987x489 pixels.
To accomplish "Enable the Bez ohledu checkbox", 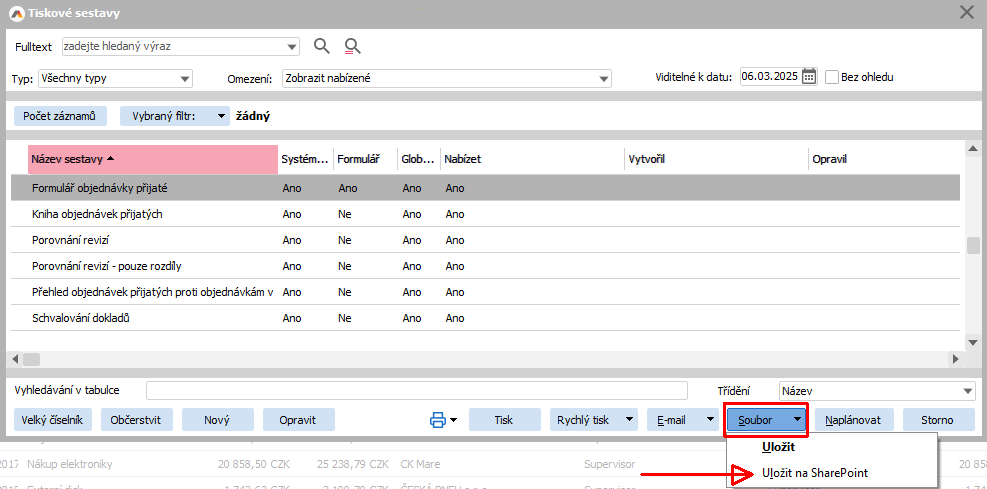I will pyautogui.click(x=832, y=77).
